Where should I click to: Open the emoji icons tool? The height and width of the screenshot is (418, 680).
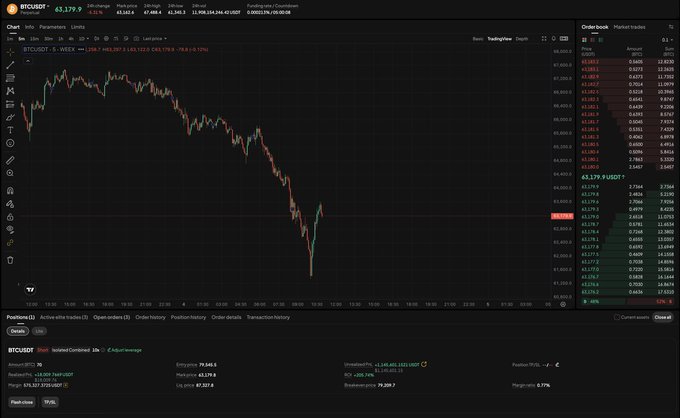tap(10, 143)
